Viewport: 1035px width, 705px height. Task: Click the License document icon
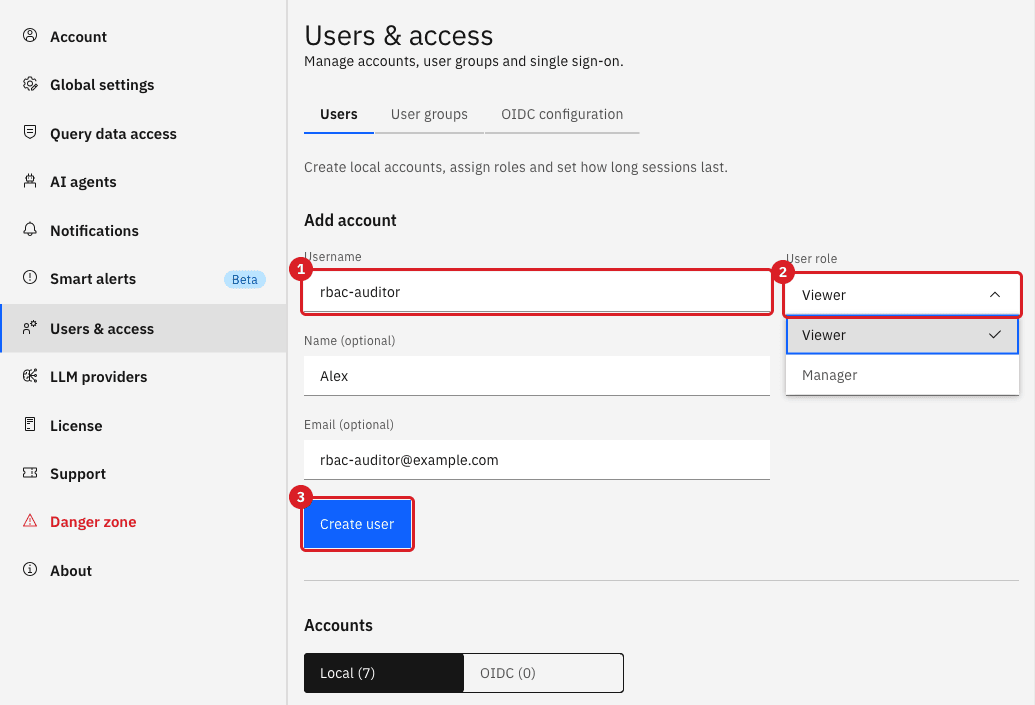pos(30,424)
